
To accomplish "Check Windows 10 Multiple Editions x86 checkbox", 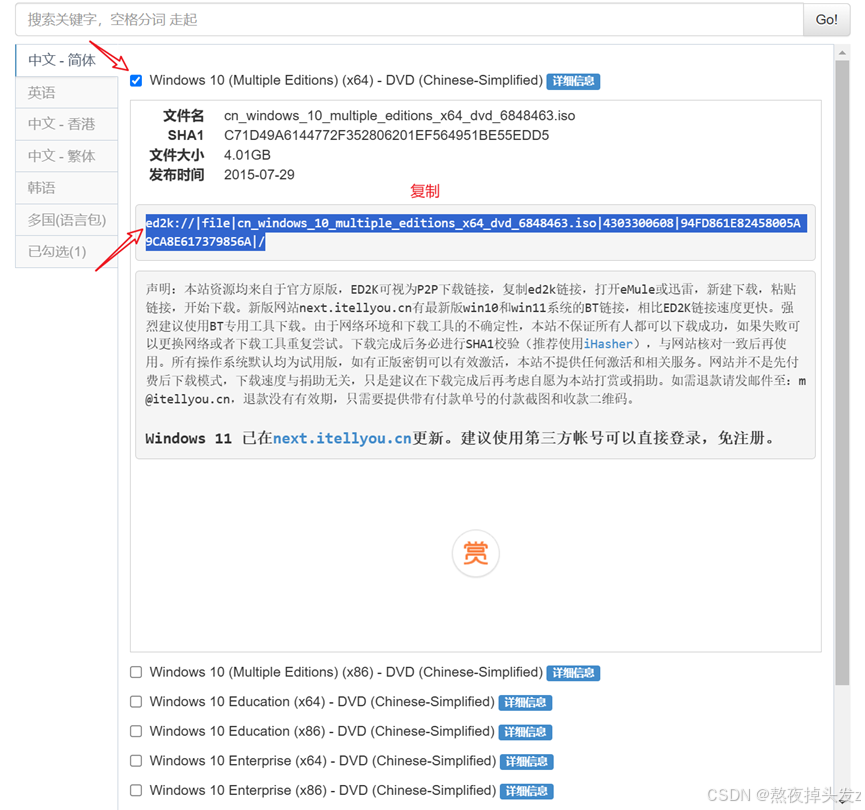I will click(x=136, y=672).
